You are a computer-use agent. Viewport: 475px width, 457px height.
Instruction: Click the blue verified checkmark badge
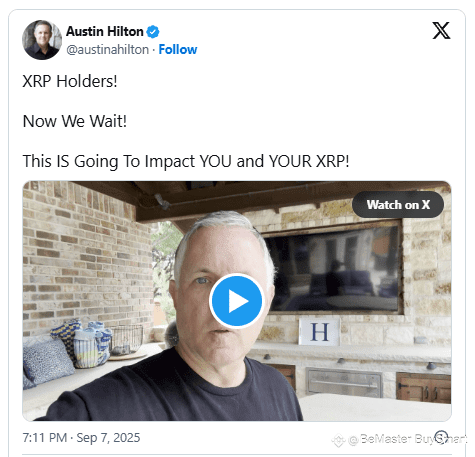[x=153, y=32]
